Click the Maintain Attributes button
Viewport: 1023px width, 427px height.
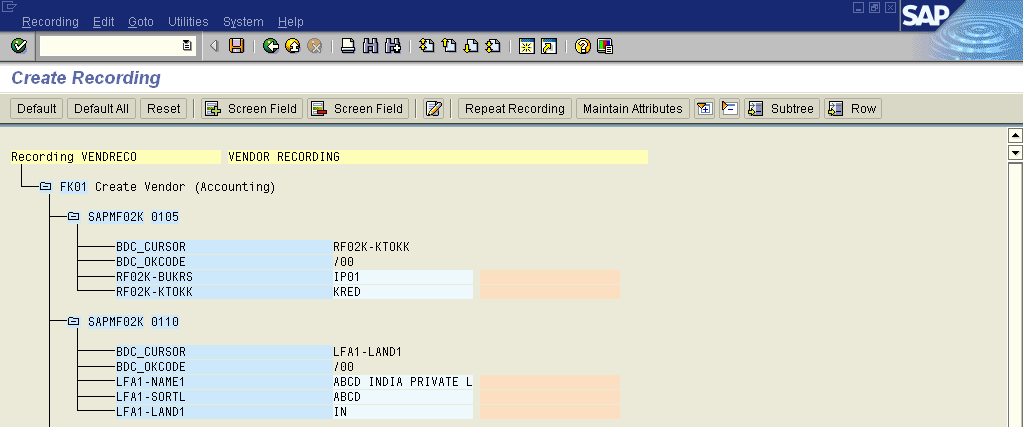pyautogui.click(x=632, y=109)
